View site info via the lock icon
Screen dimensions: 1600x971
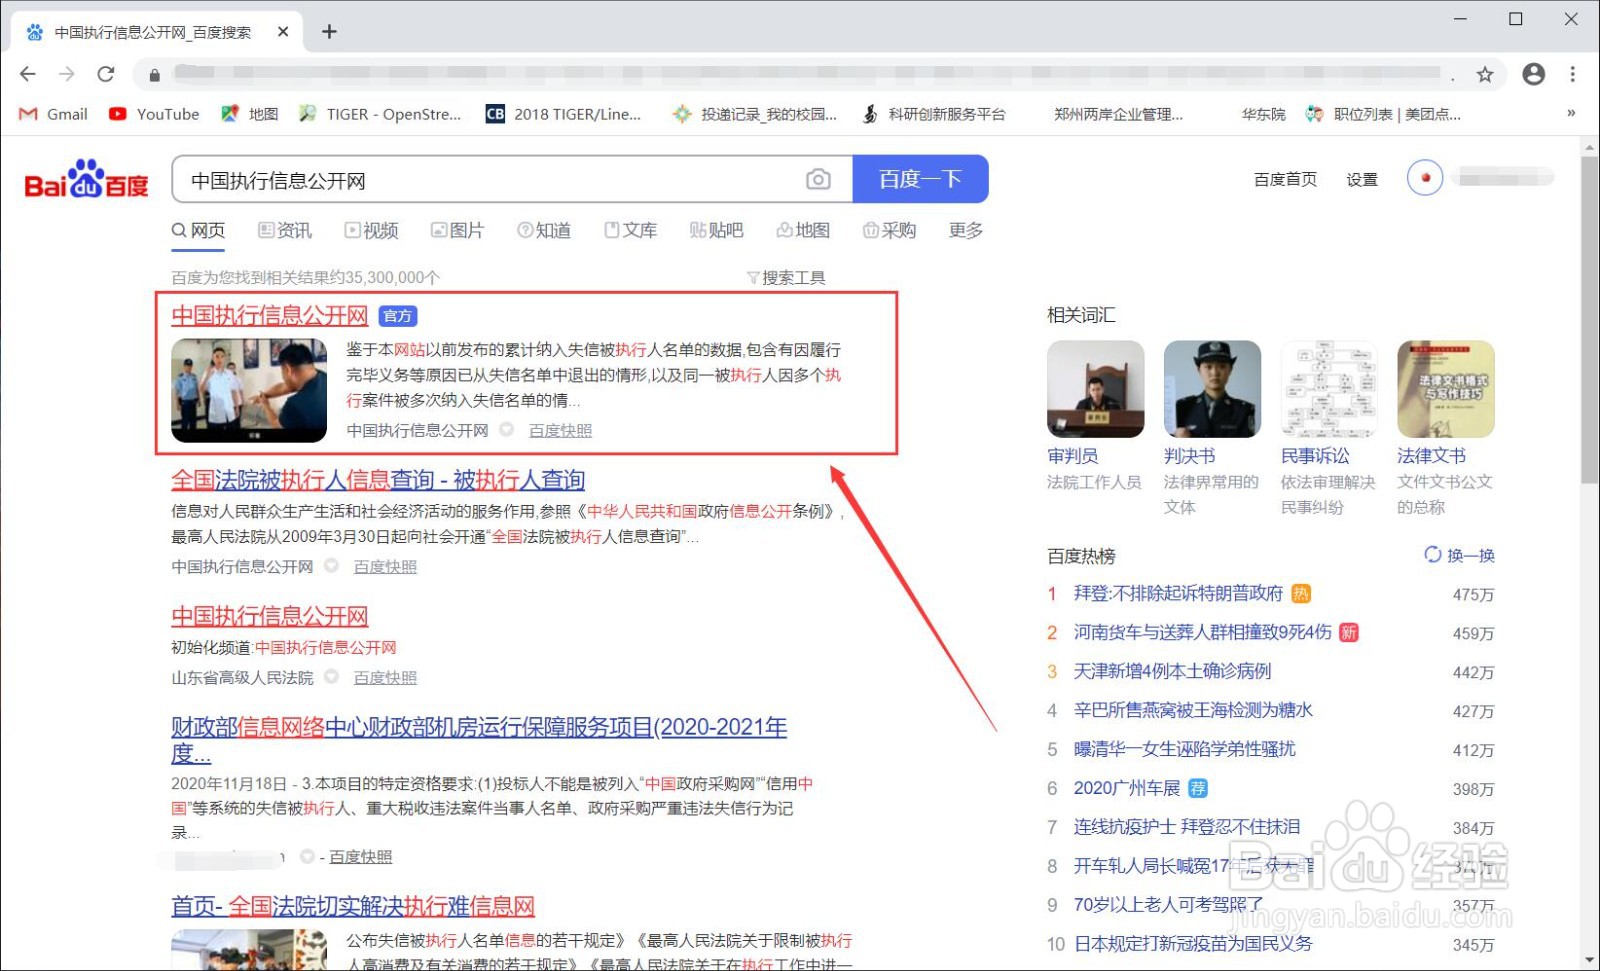(x=154, y=74)
